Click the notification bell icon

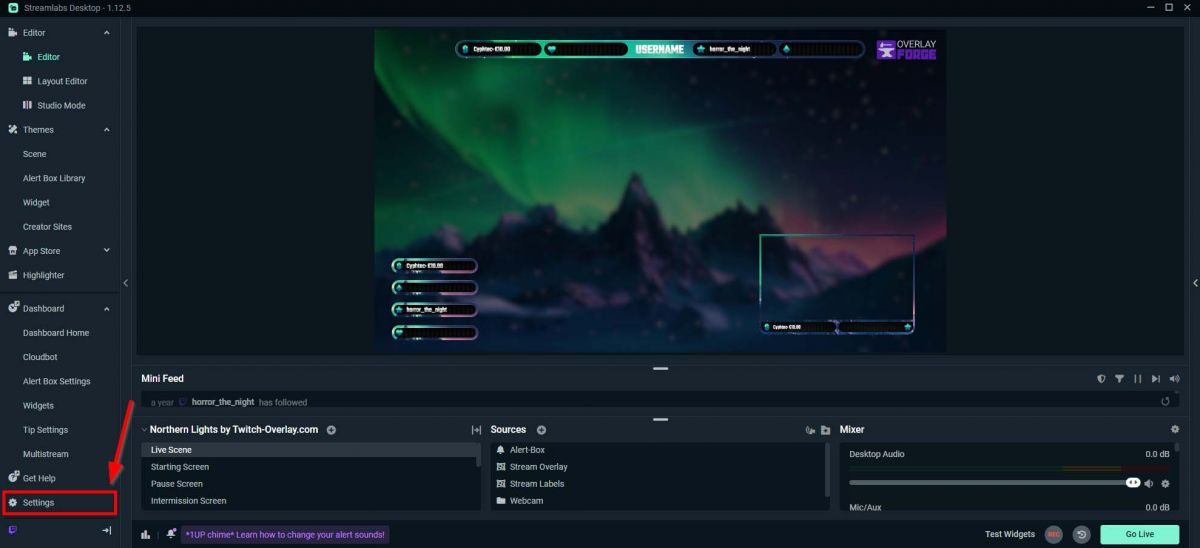click(172, 534)
